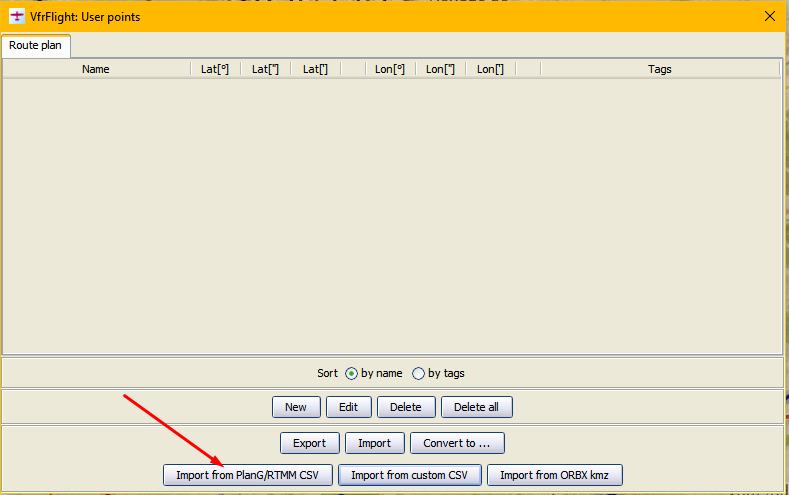789x495 pixels.
Task: Click the Name column header
Action: click(96, 69)
